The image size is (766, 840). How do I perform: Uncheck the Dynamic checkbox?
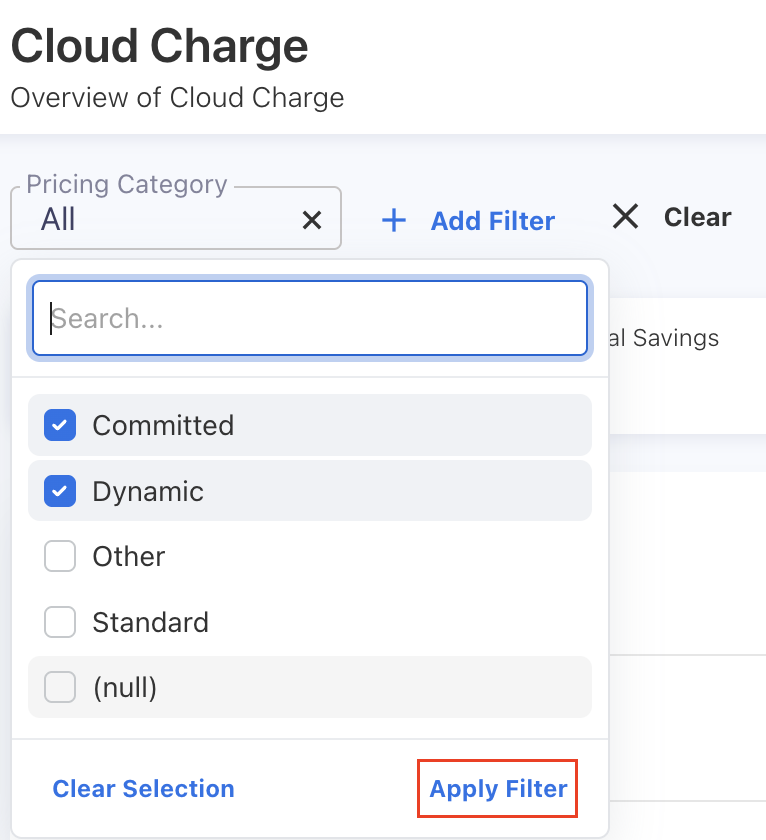coord(60,491)
